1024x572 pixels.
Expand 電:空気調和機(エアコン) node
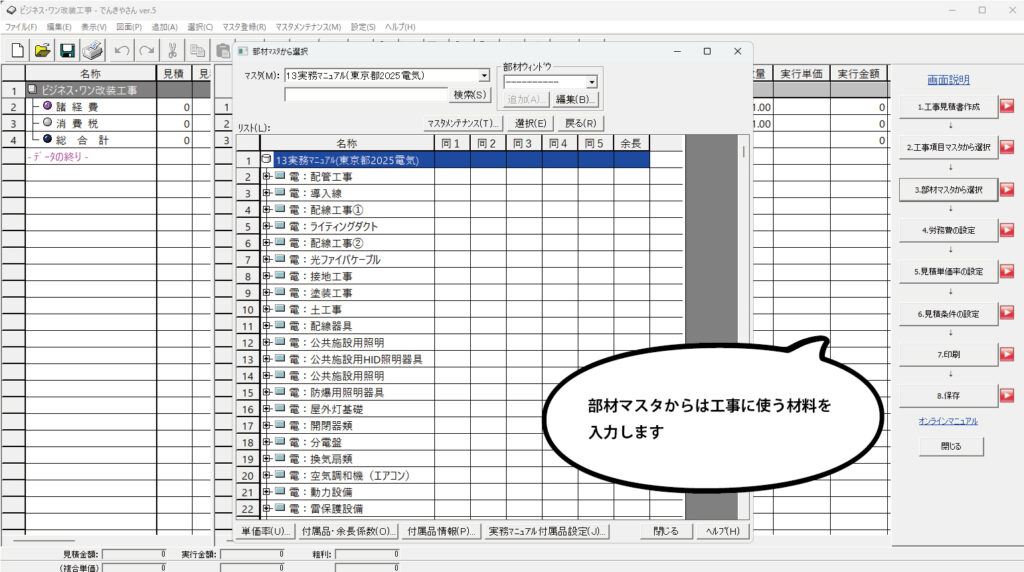[266, 475]
